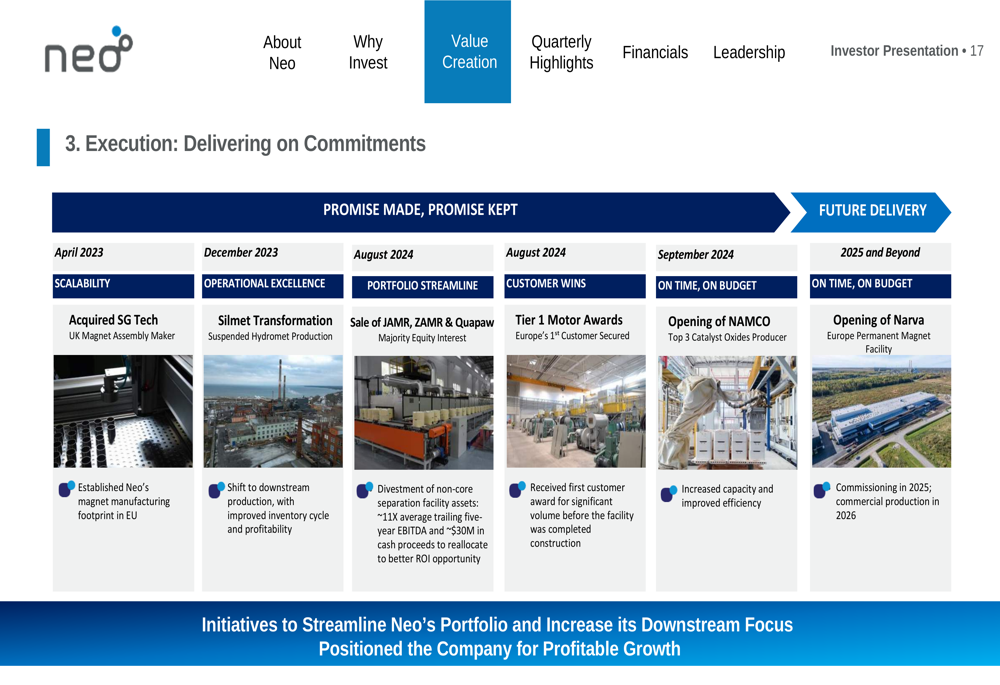
Task: Click the Operational Excellence category bar
Action: 273,284
